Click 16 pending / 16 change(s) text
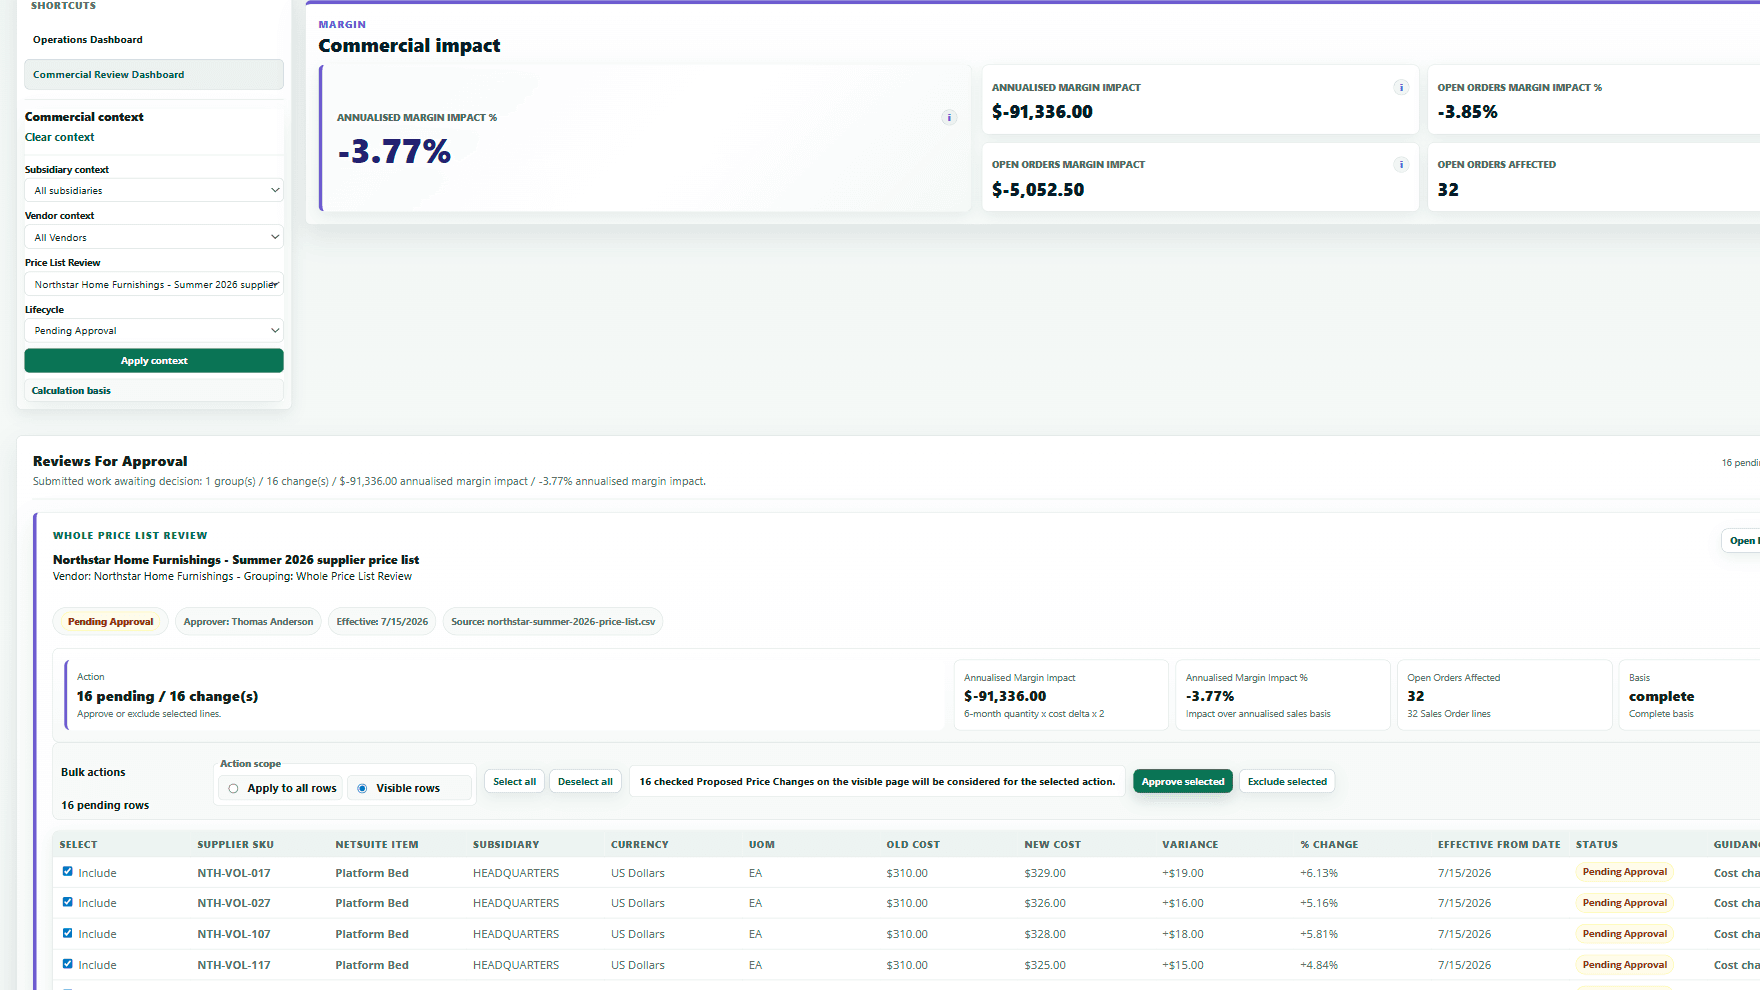 [x=167, y=696]
